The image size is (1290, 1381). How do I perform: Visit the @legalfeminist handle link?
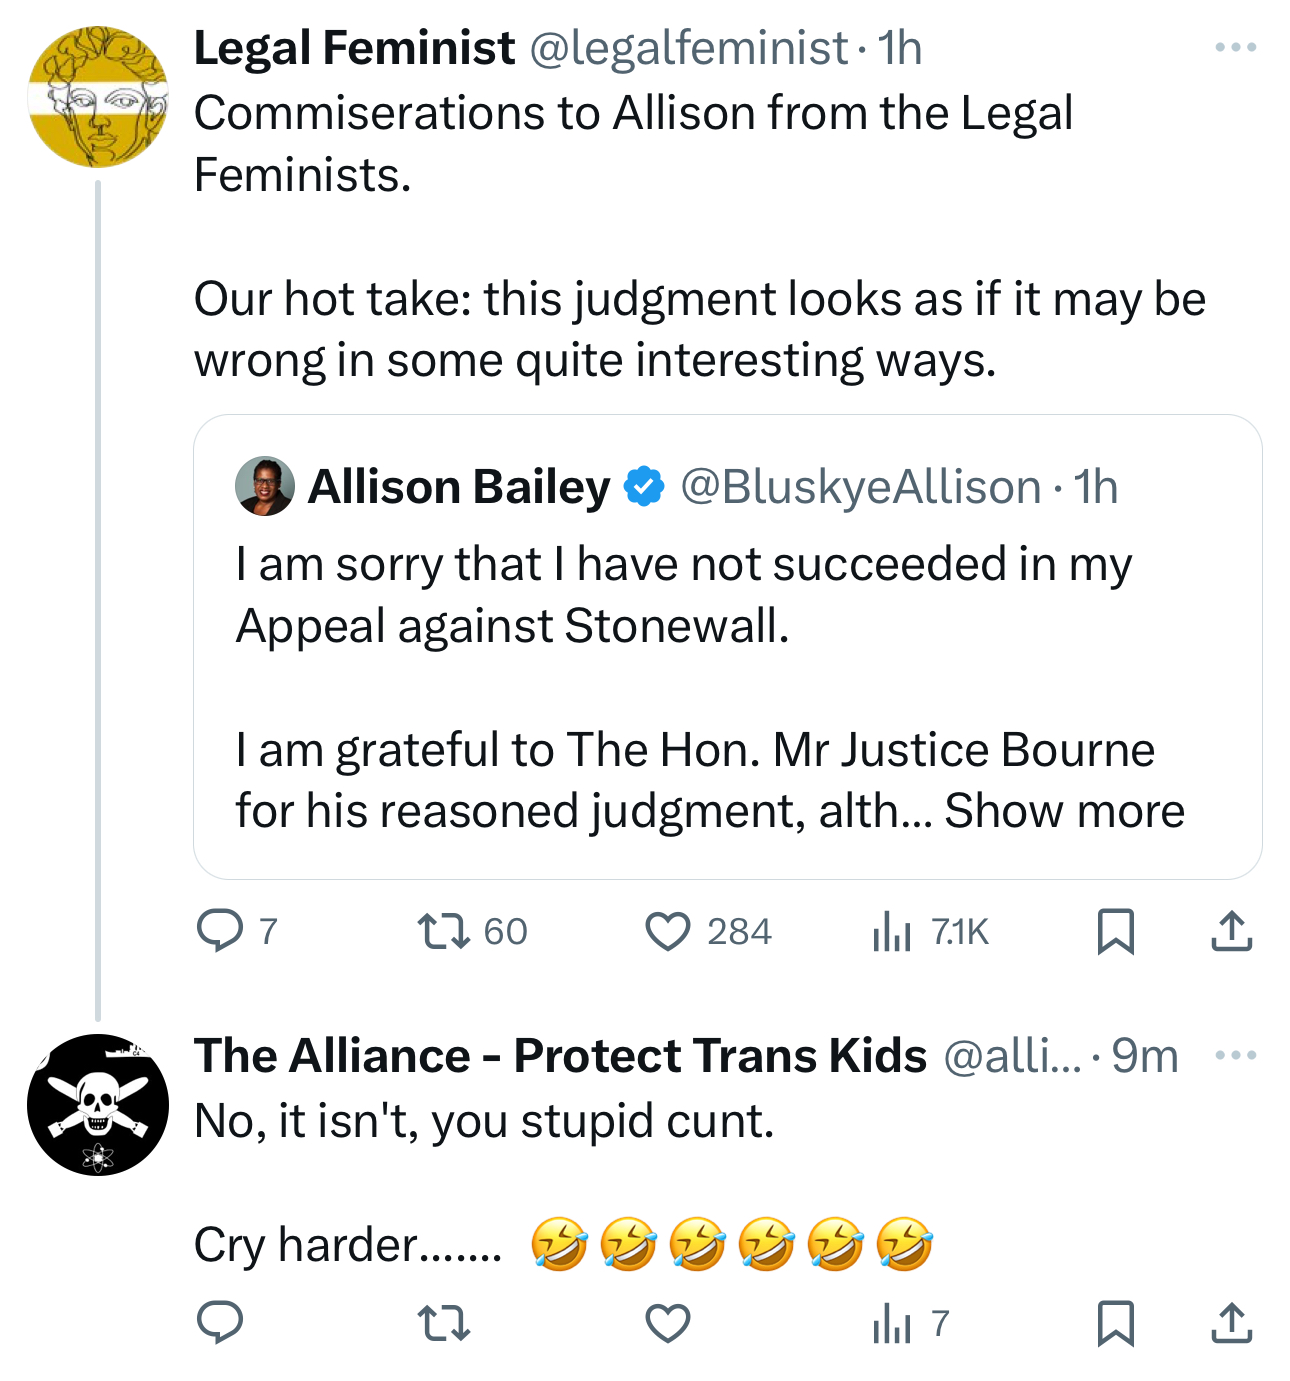pyautogui.click(x=689, y=48)
